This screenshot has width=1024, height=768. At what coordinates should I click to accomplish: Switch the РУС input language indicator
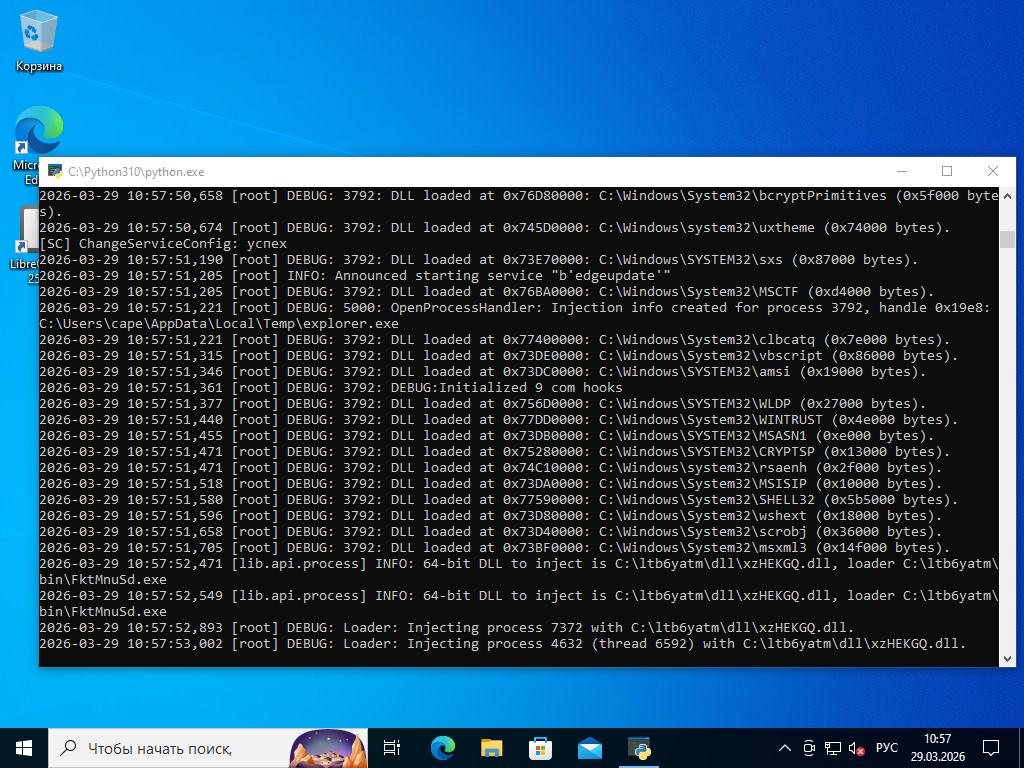pos(886,748)
